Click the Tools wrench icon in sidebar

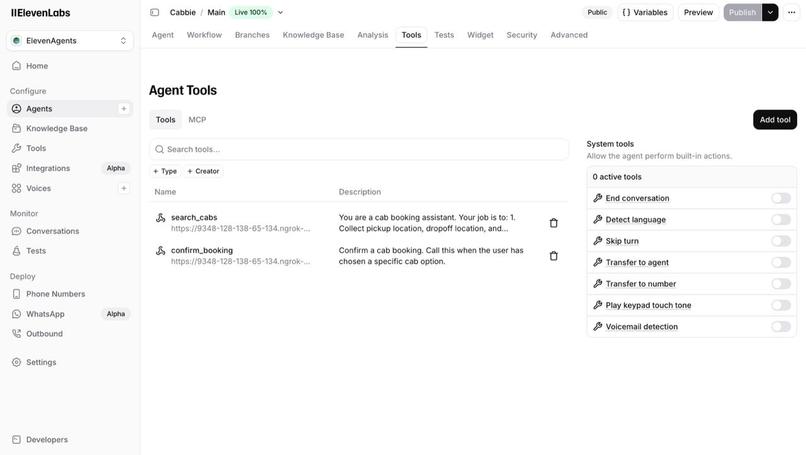point(16,148)
